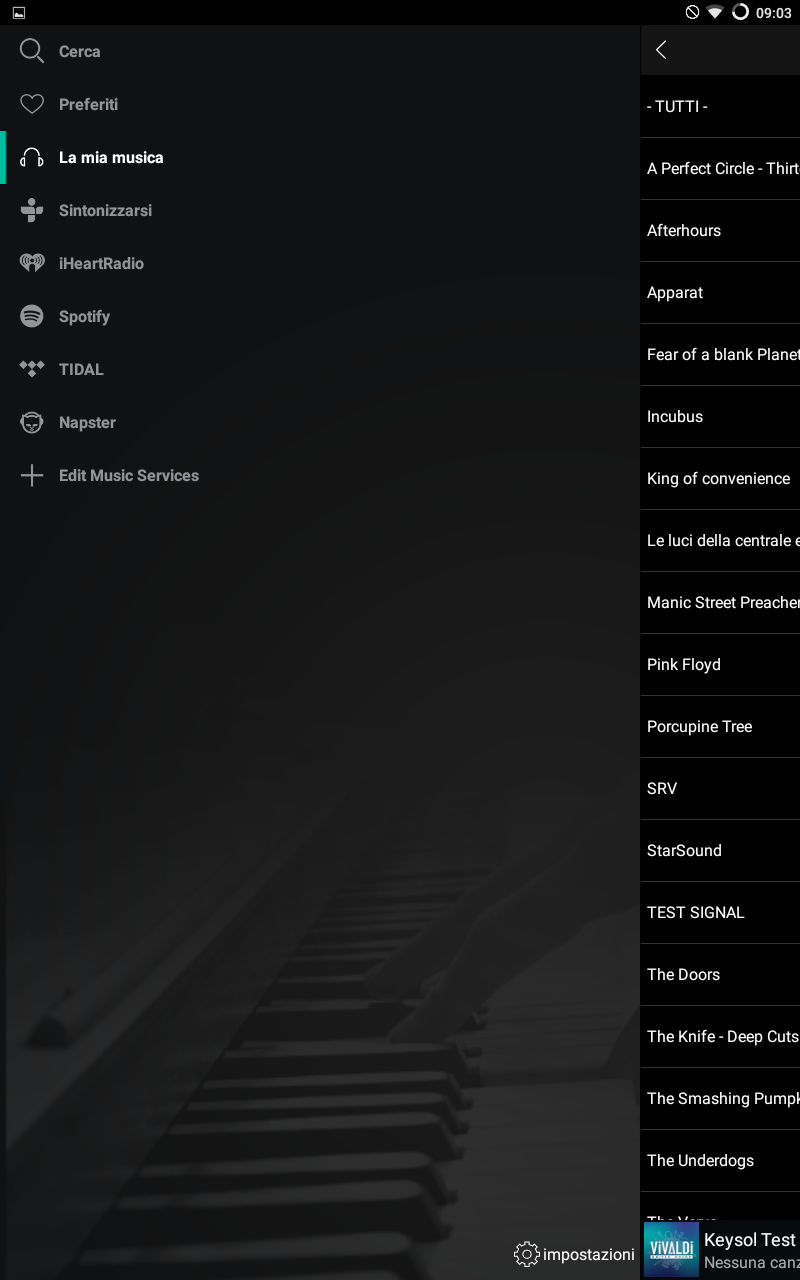
Task: Select King of convenience entry
Action: [720, 478]
